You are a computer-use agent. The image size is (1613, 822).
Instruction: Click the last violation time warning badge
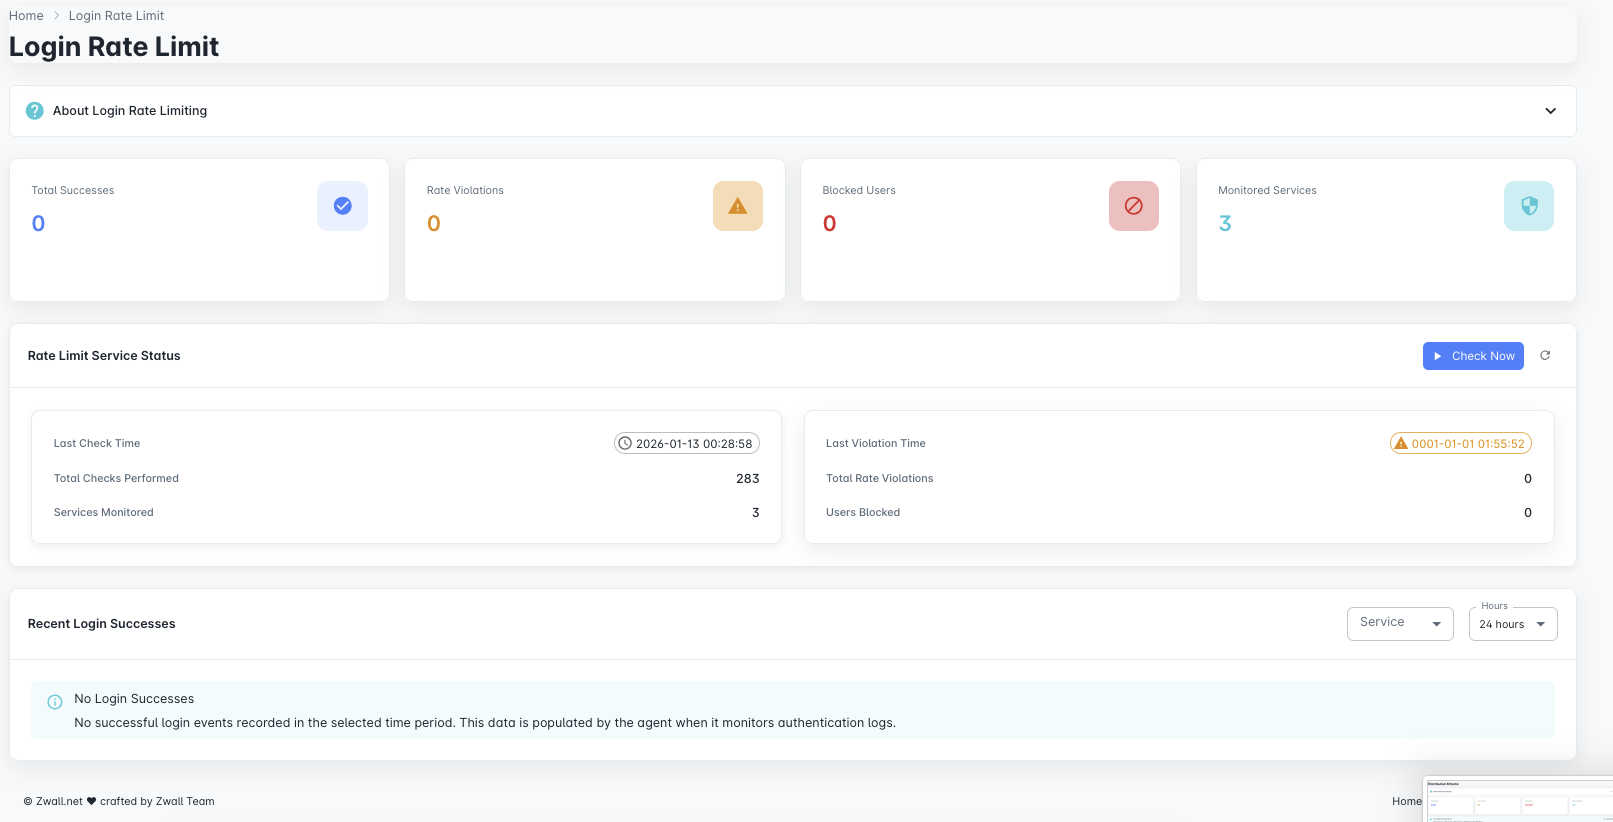pos(1460,443)
